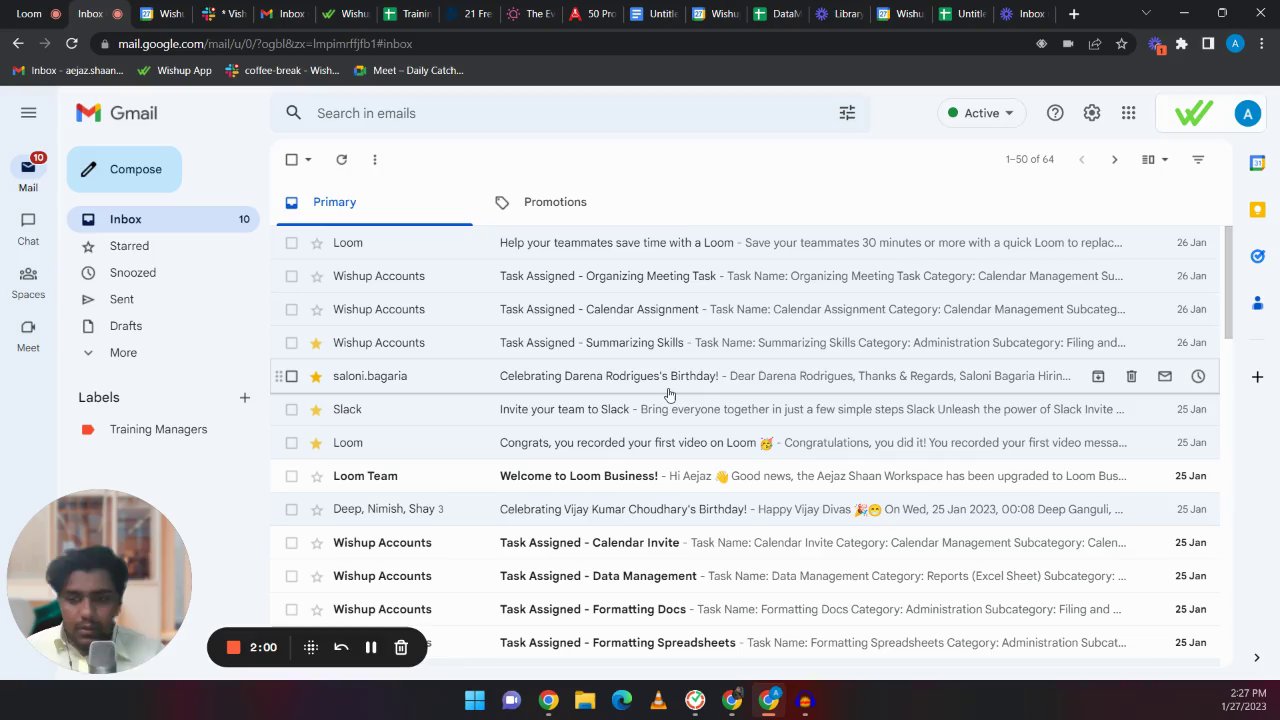Screen dimensions: 1280x720
Task: Open the Google account avatar
Action: coord(1247,113)
